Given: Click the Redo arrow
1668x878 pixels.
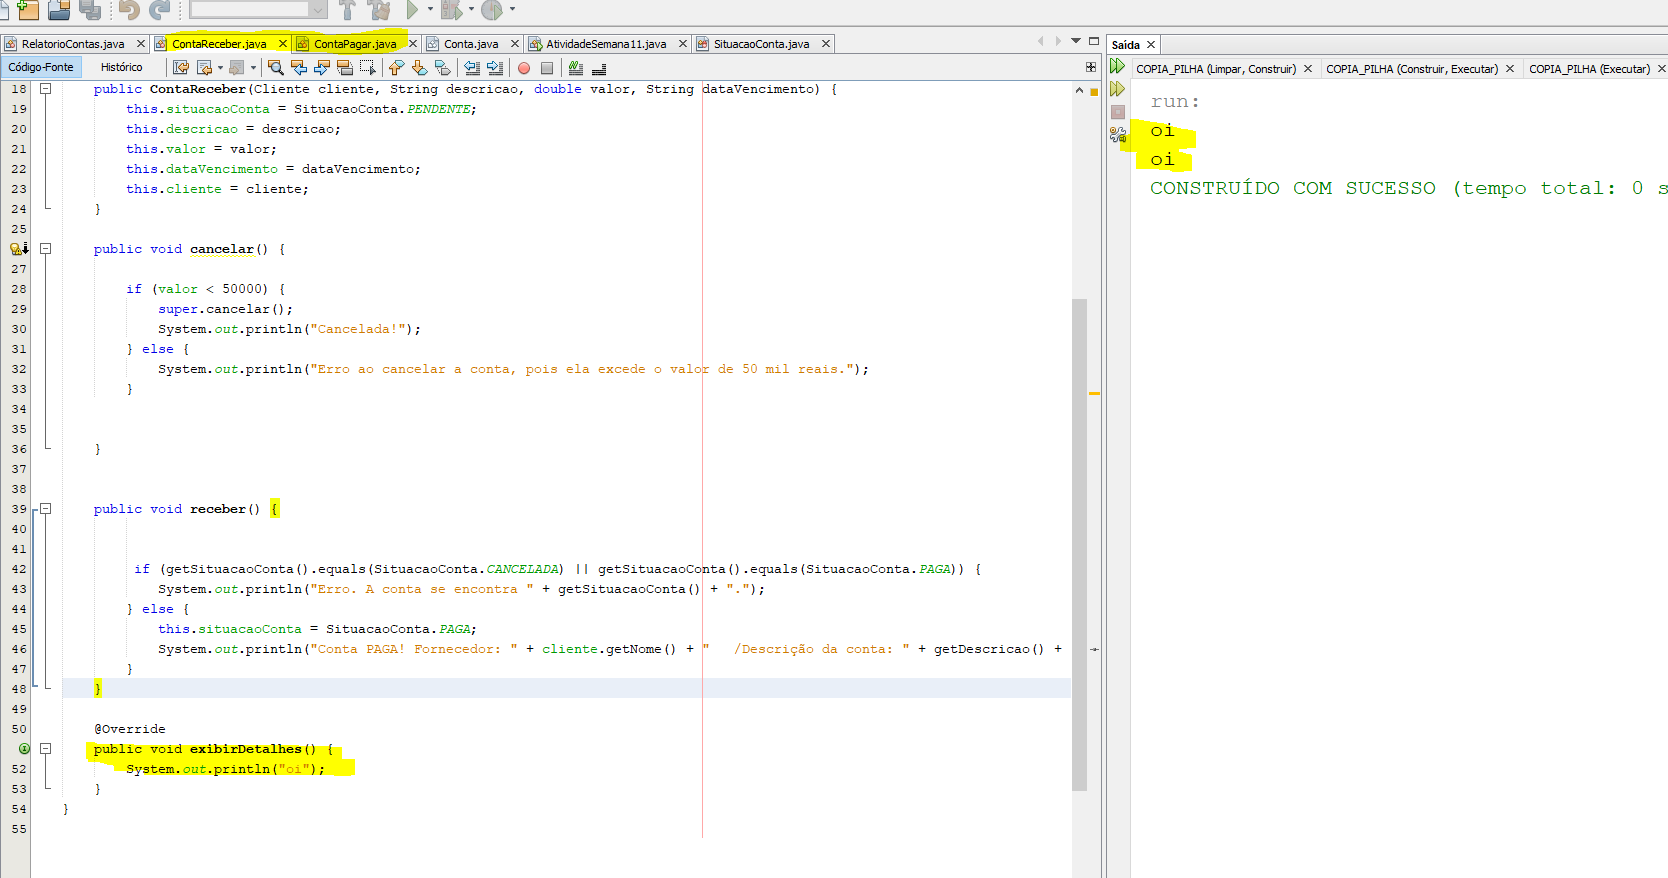Looking at the screenshot, I should (159, 9).
